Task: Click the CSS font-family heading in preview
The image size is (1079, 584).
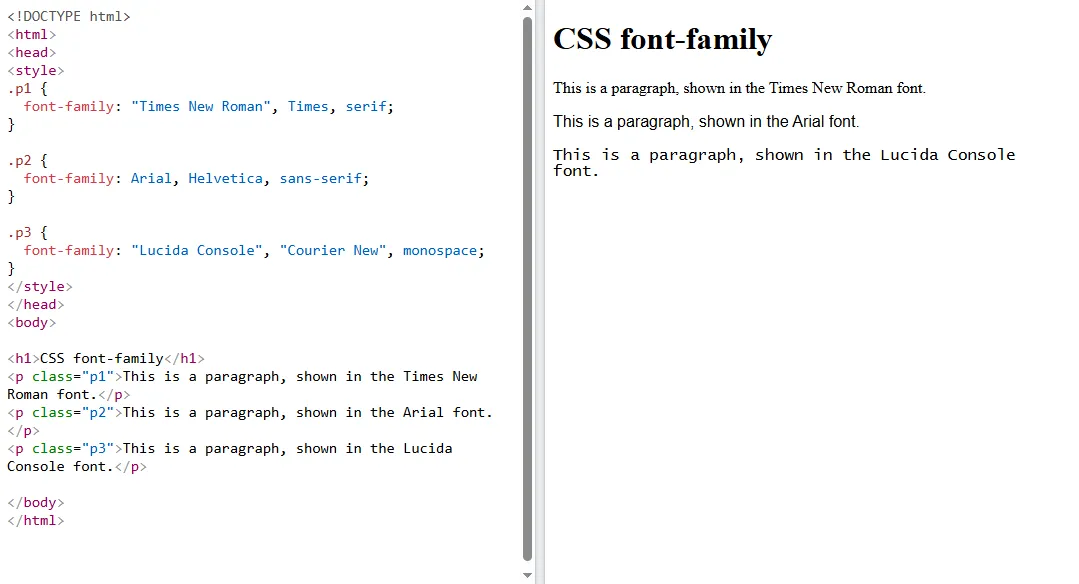Action: coord(663,40)
